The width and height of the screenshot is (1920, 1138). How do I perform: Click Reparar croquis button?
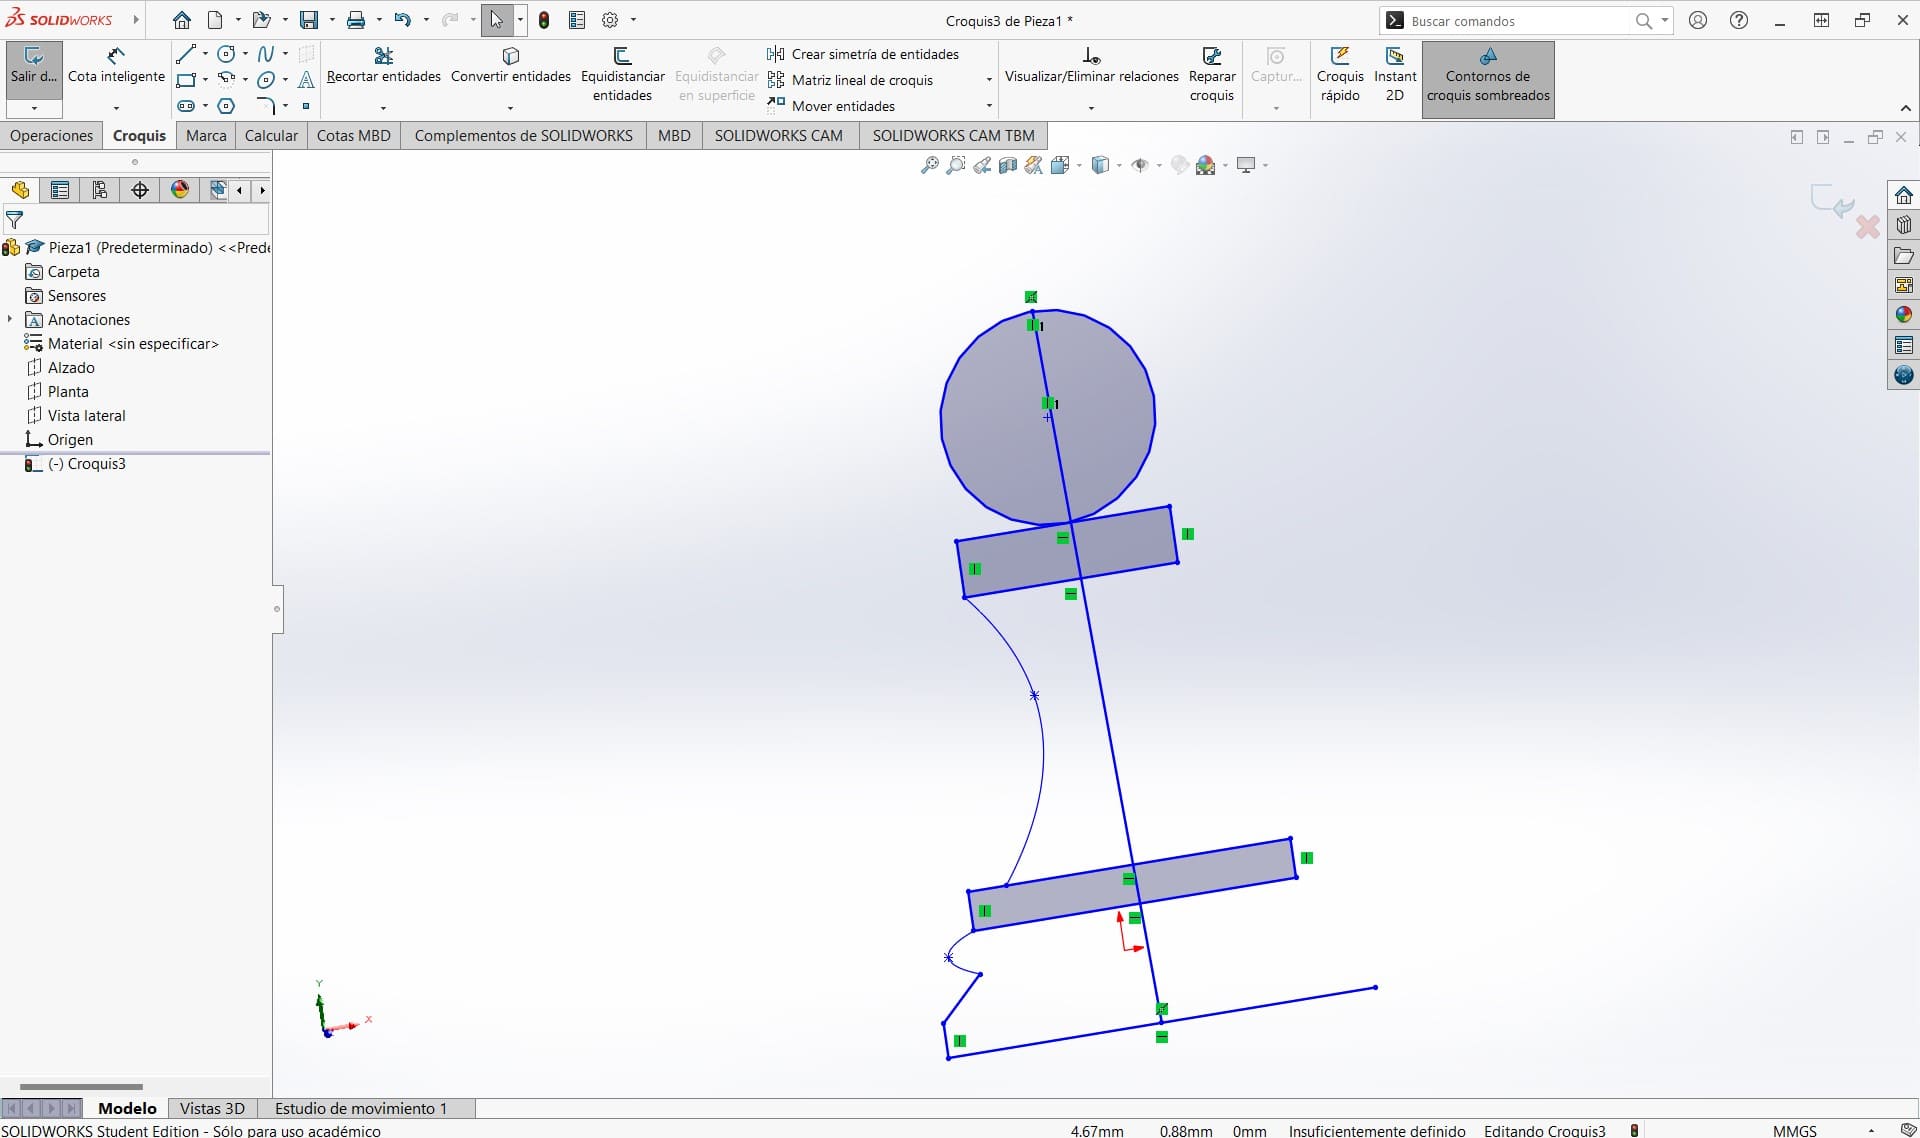tap(1212, 75)
